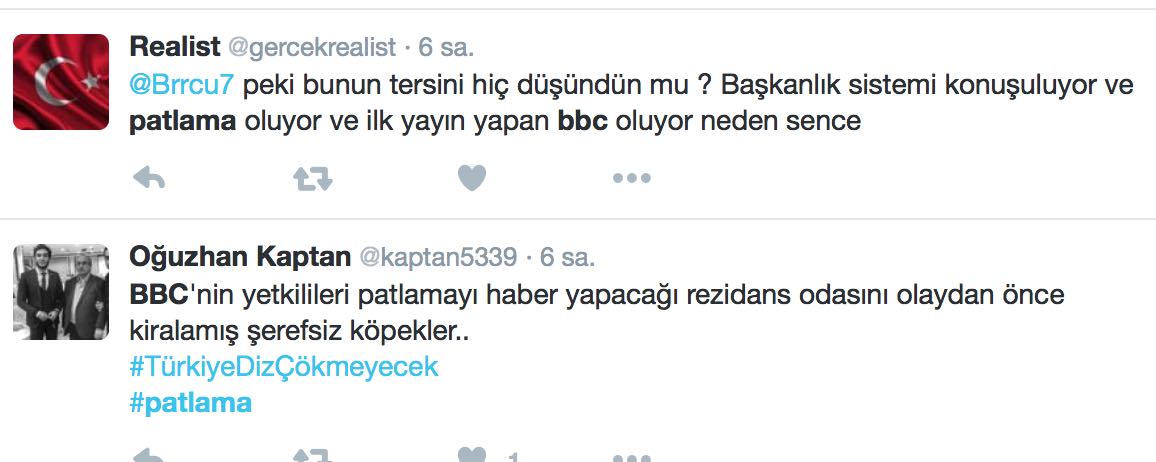Open the Oğuzhan Kaptan display name profile
1156x462 pixels.
(240, 257)
